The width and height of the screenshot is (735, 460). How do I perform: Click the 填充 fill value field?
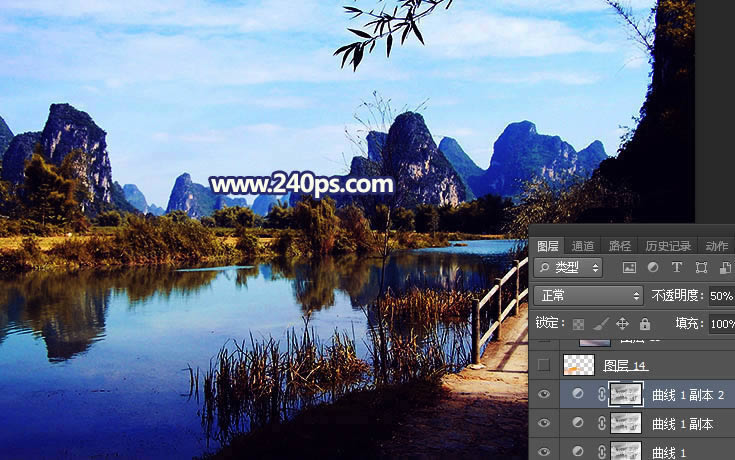(721, 324)
